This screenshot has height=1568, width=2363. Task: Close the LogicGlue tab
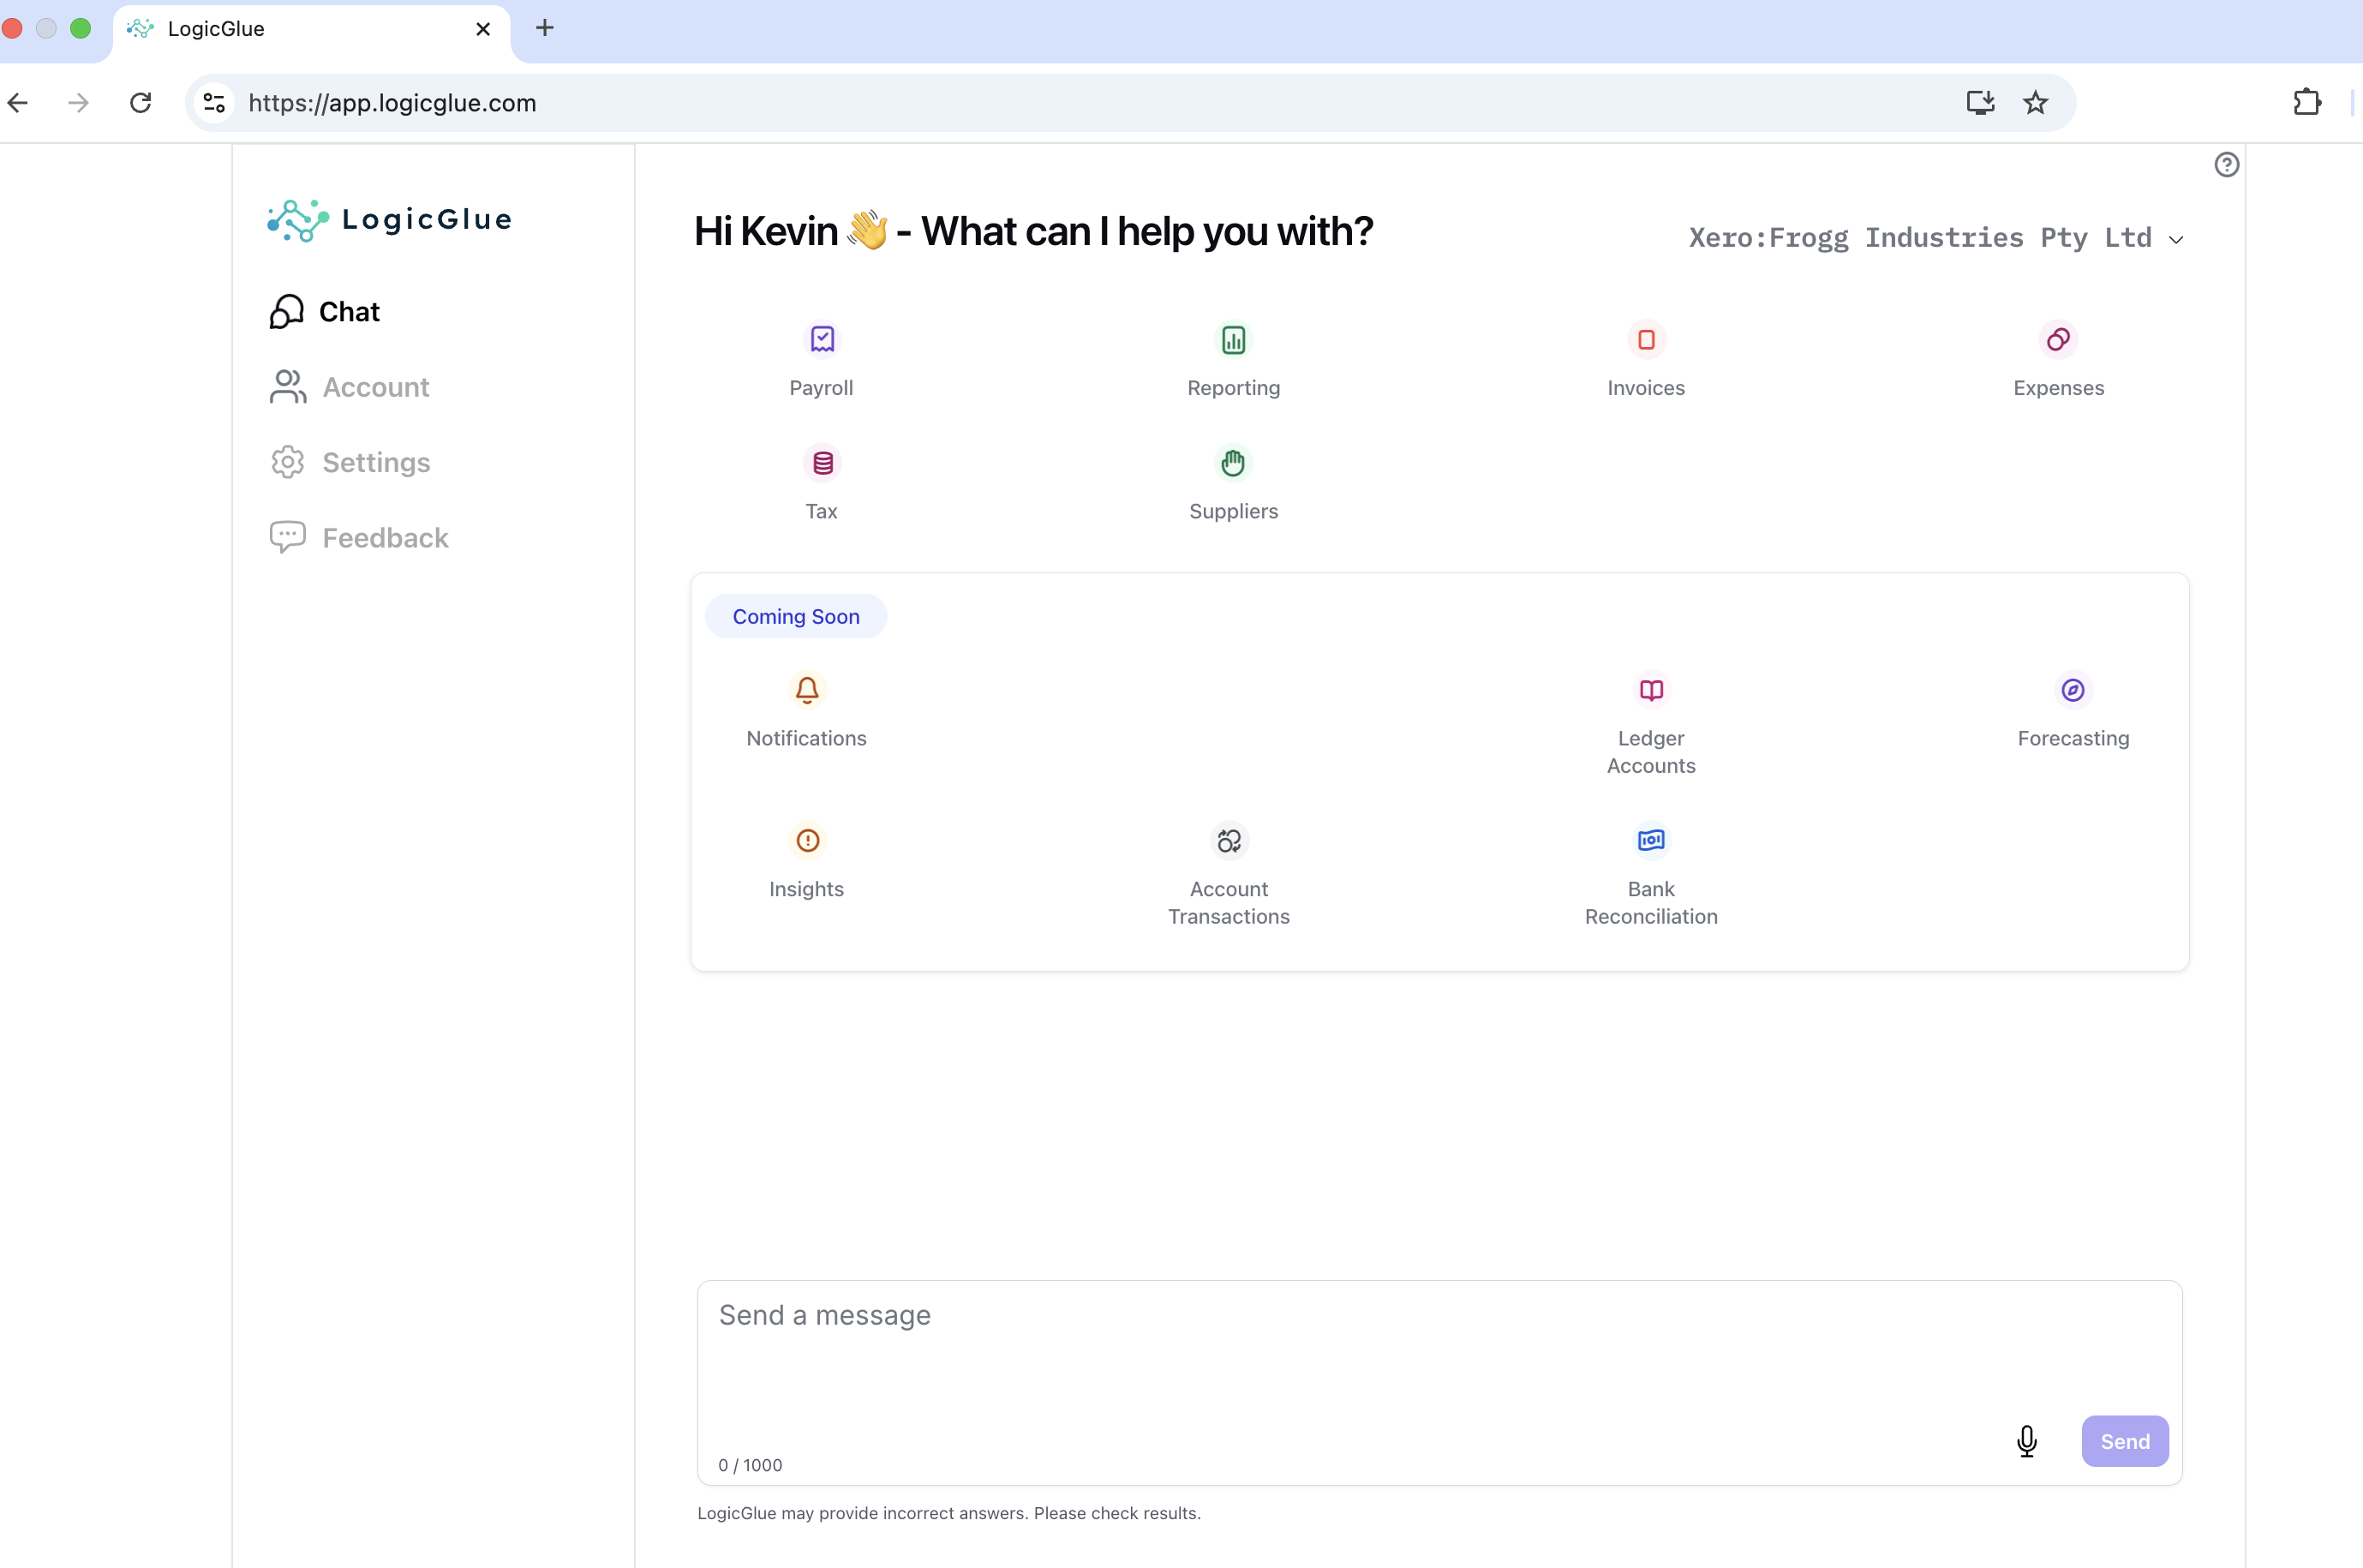coord(483,29)
